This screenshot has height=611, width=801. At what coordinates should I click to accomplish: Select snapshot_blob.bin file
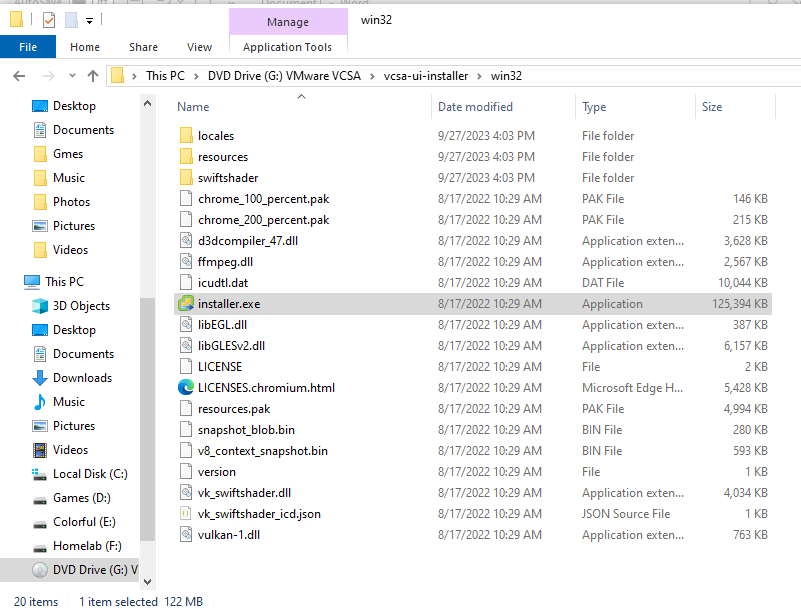point(473,429)
